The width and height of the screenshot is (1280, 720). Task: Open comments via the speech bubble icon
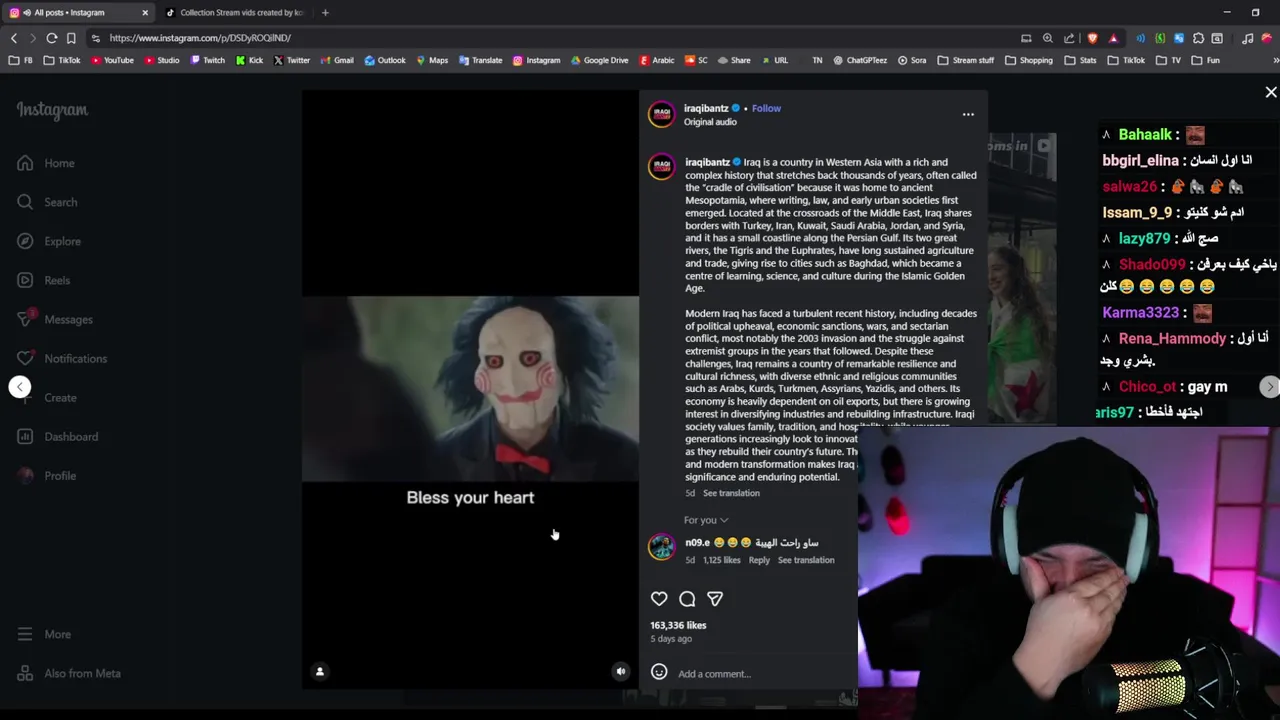[x=687, y=599]
